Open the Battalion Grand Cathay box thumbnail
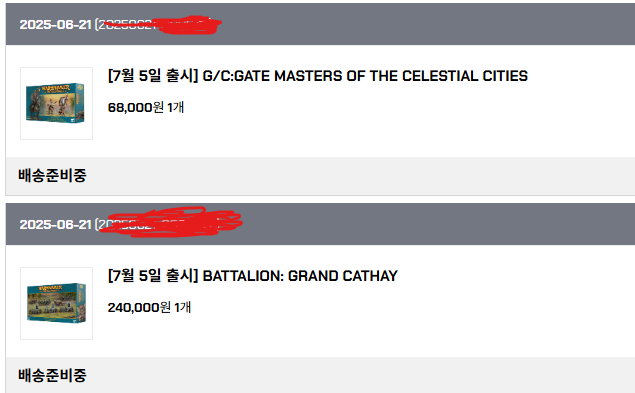Image resolution: width=635 pixels, height=393 pixels. click(56, 303)
